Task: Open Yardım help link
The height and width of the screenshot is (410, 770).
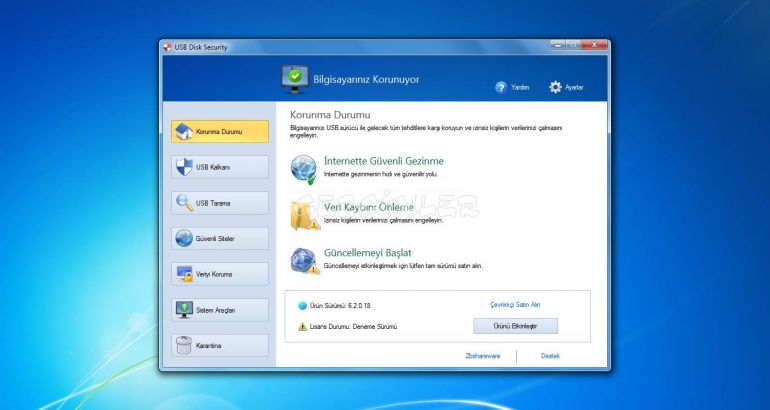Action: 520,87
